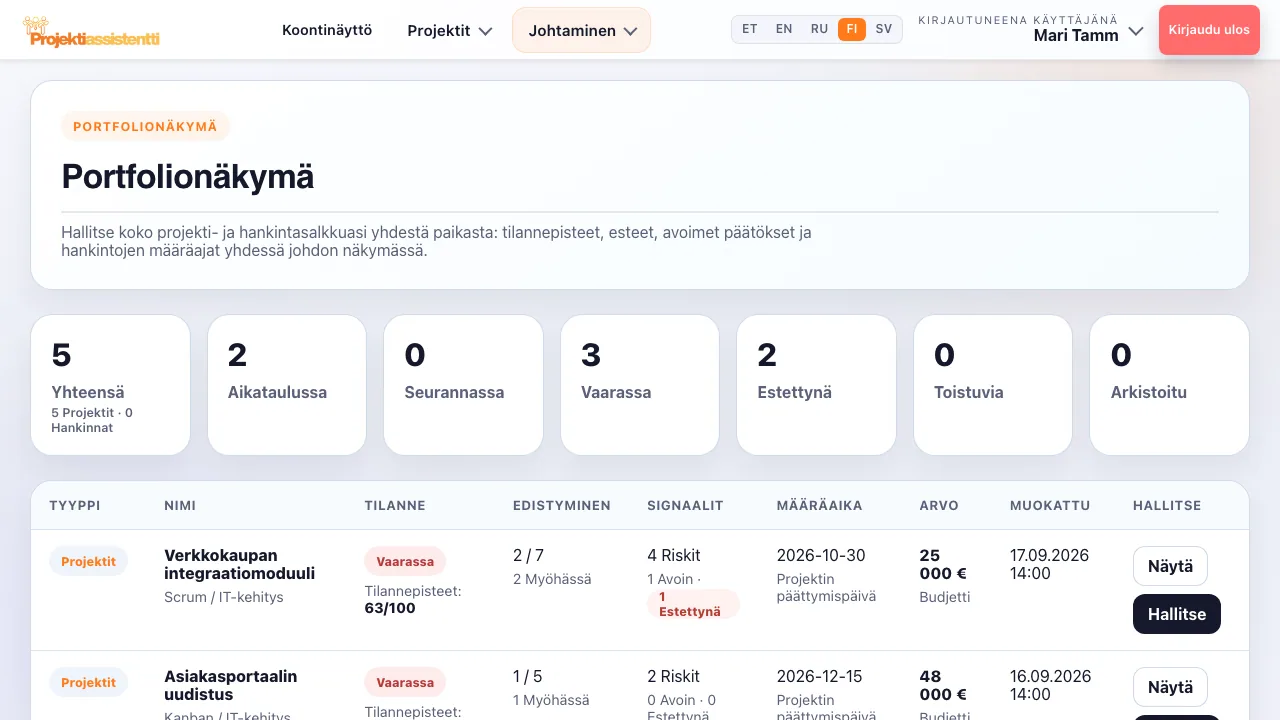Select the Vaarassa summary card

tap(640, 385)
